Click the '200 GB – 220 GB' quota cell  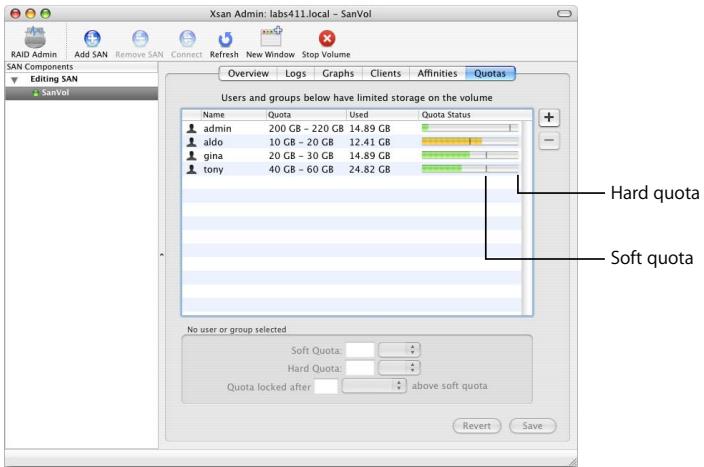(x=306, y=128)
